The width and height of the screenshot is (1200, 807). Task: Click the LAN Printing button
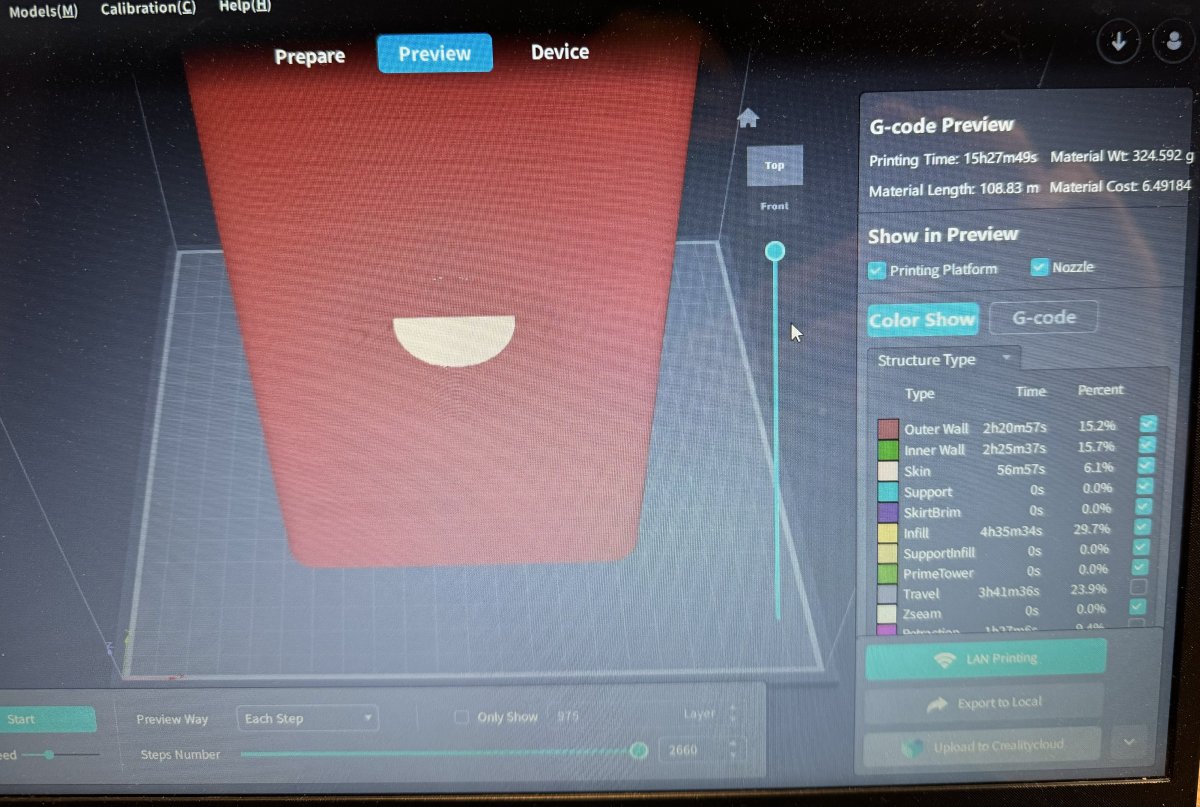tap(985, 659)
